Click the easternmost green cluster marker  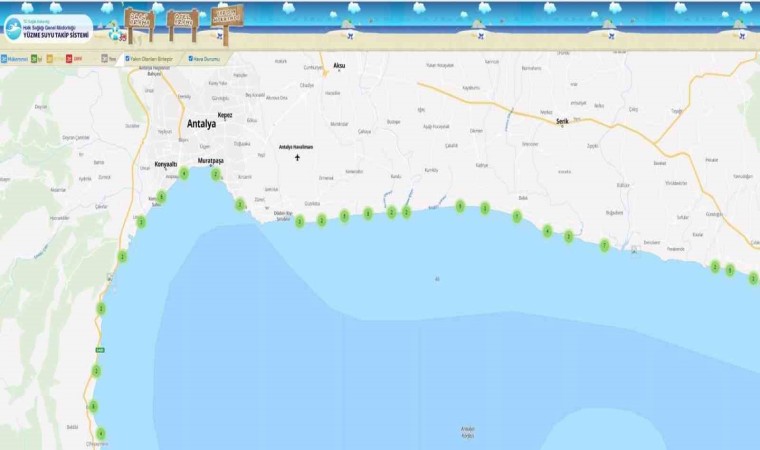(x=753, y=278)
